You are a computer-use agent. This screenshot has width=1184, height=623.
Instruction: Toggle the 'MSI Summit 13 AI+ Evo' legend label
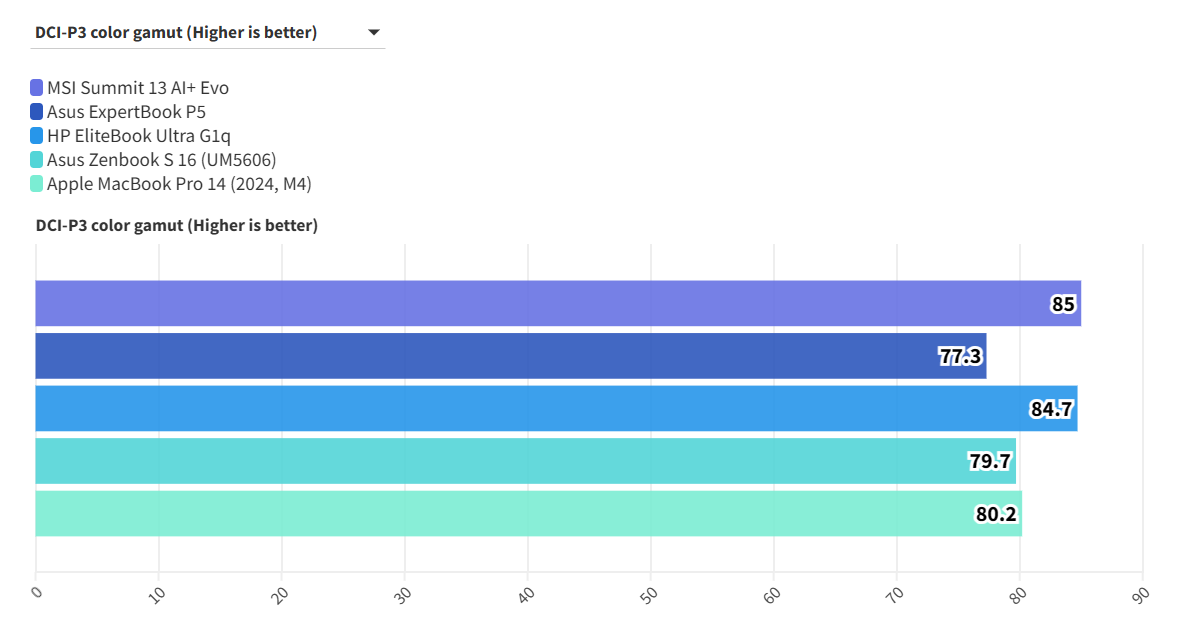click(x=138, y=88)
